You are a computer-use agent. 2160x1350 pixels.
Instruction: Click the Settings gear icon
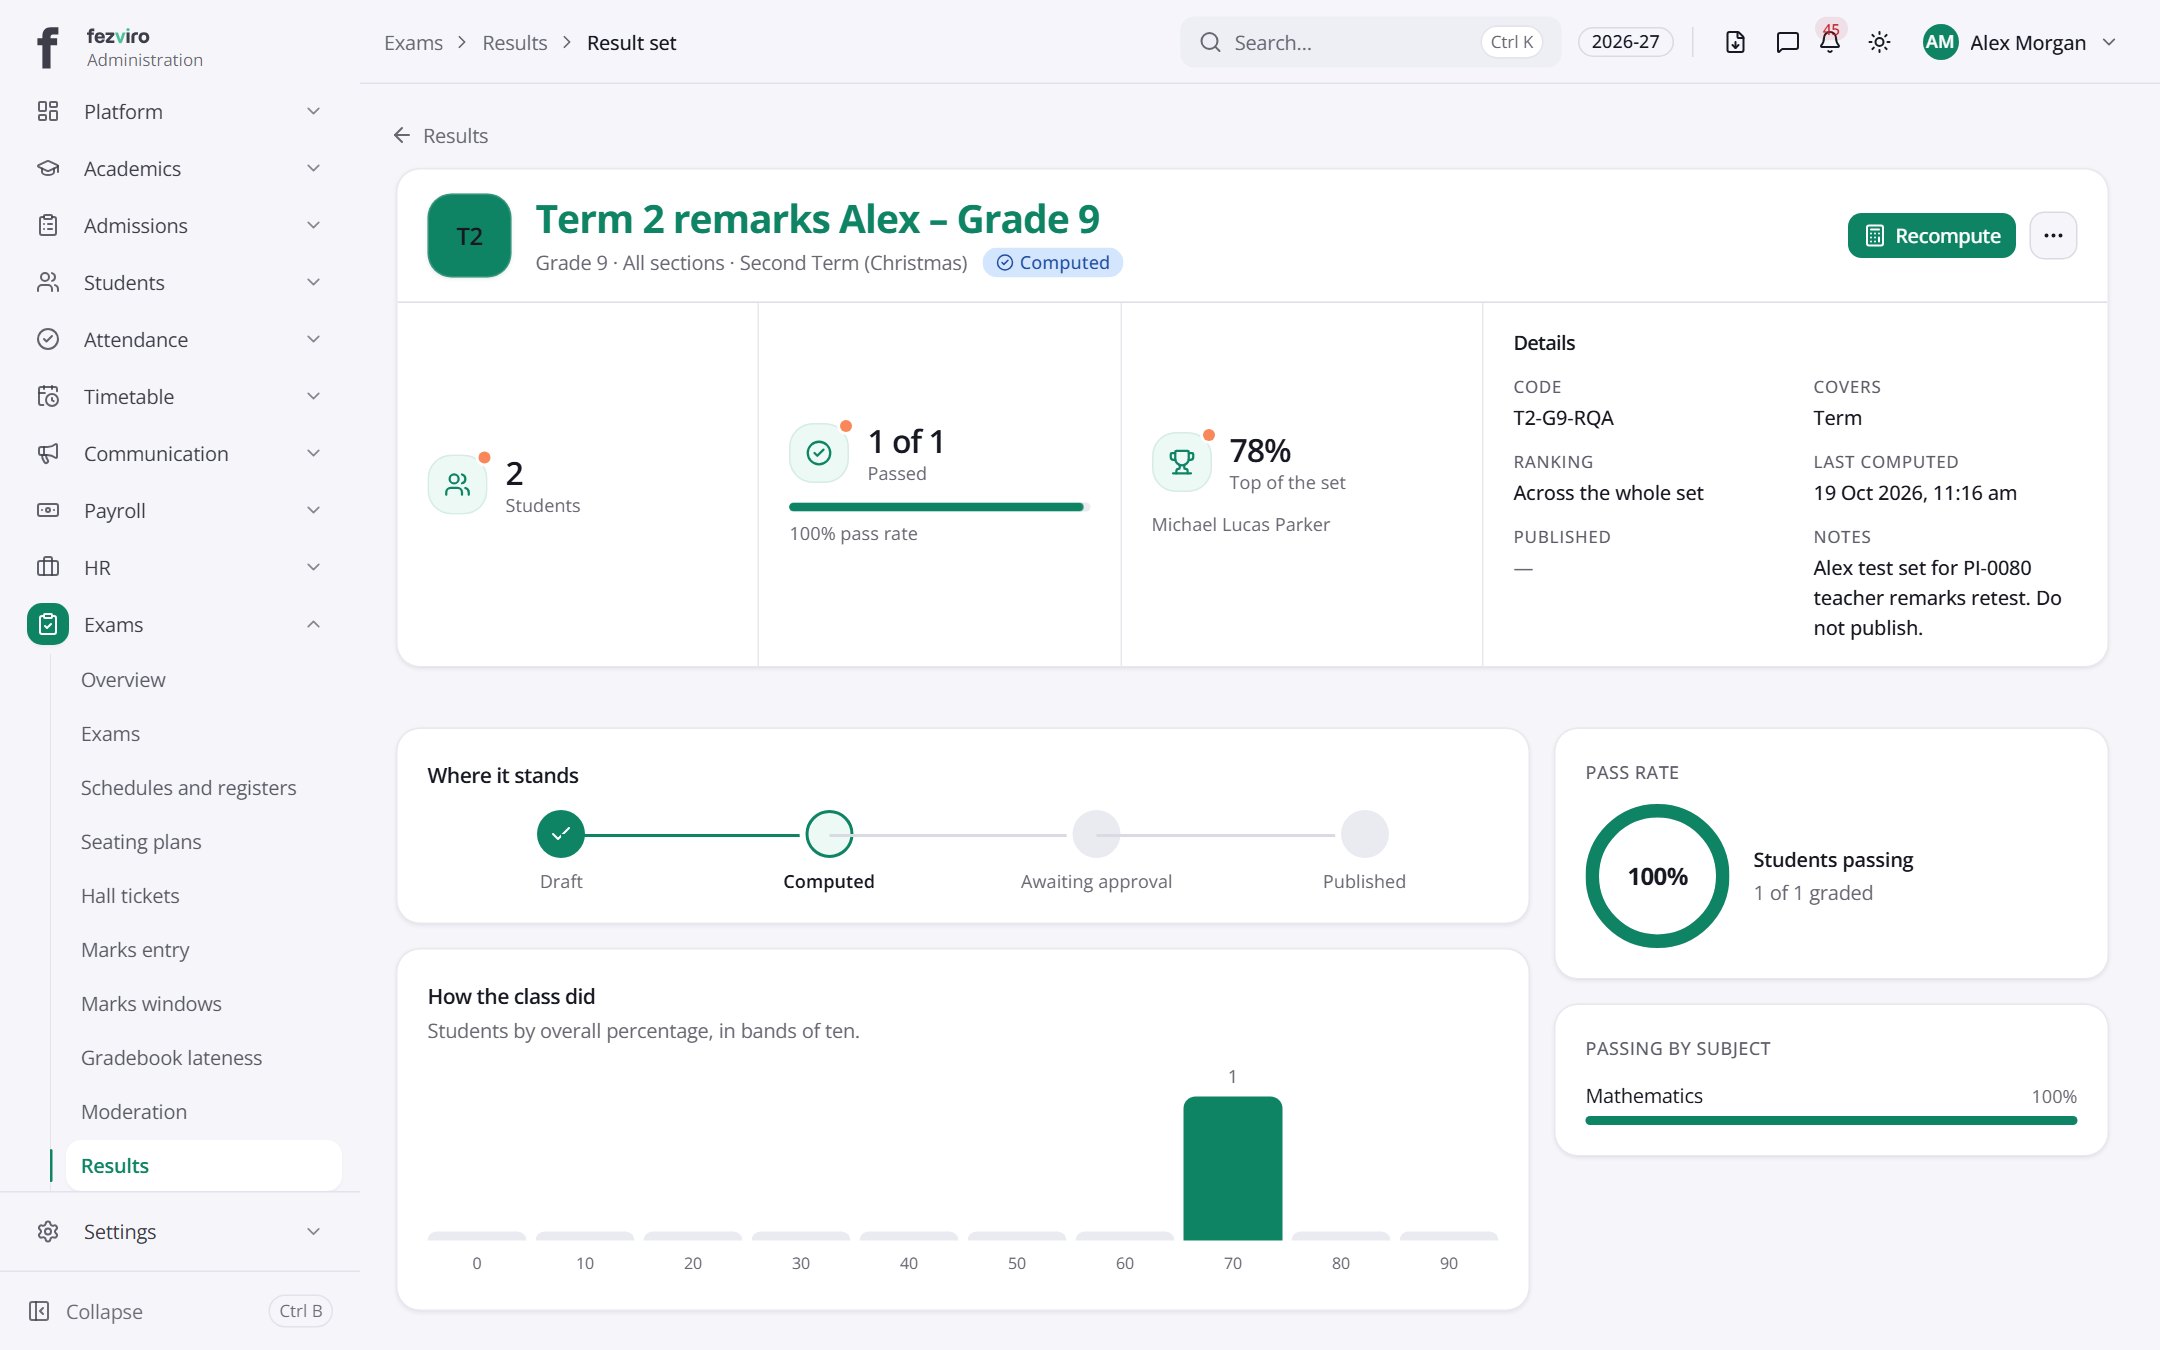click(x=48, y=1232)
